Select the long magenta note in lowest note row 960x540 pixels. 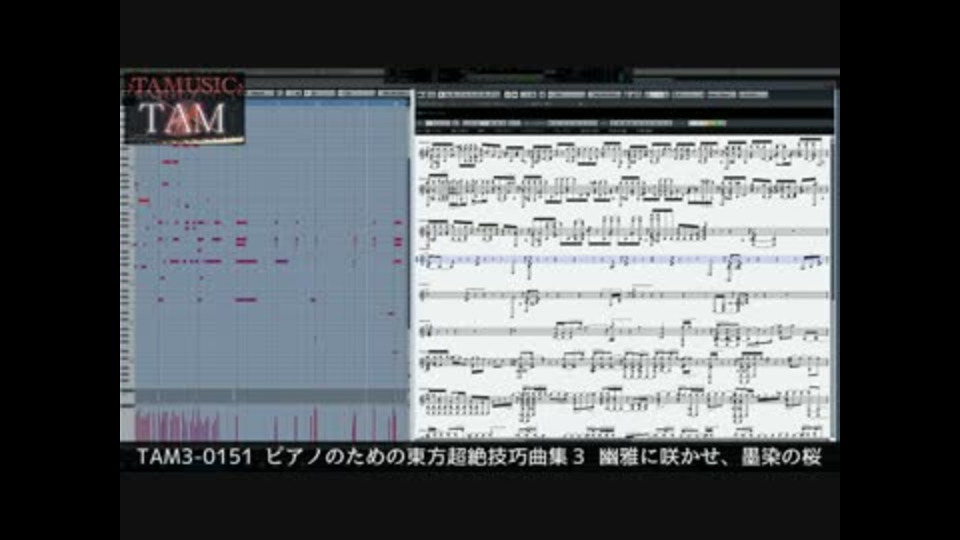(x=246, y=300)
